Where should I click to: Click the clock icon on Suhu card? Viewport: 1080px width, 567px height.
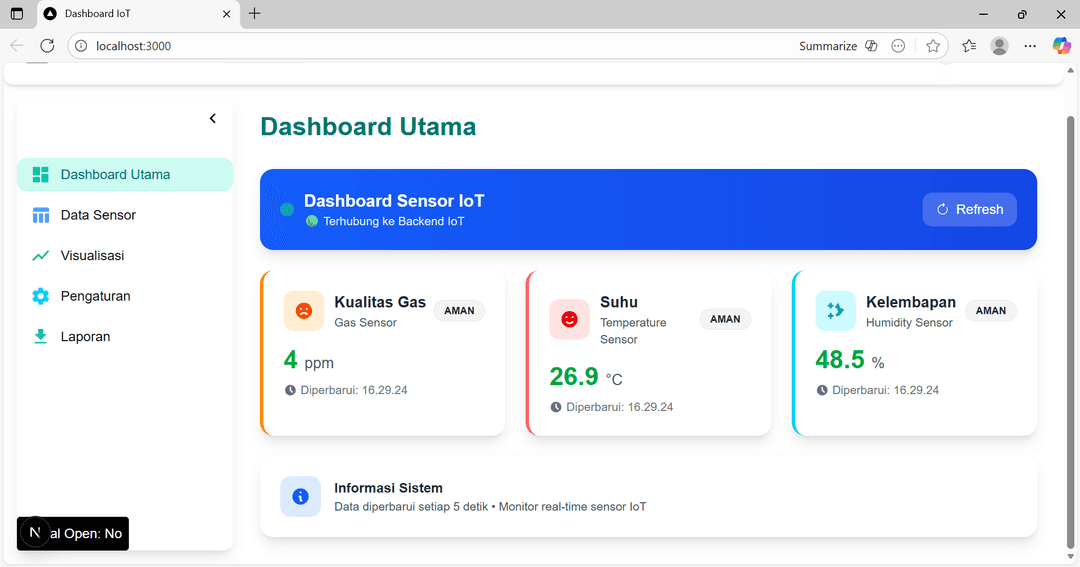click(x=556, y=407)
